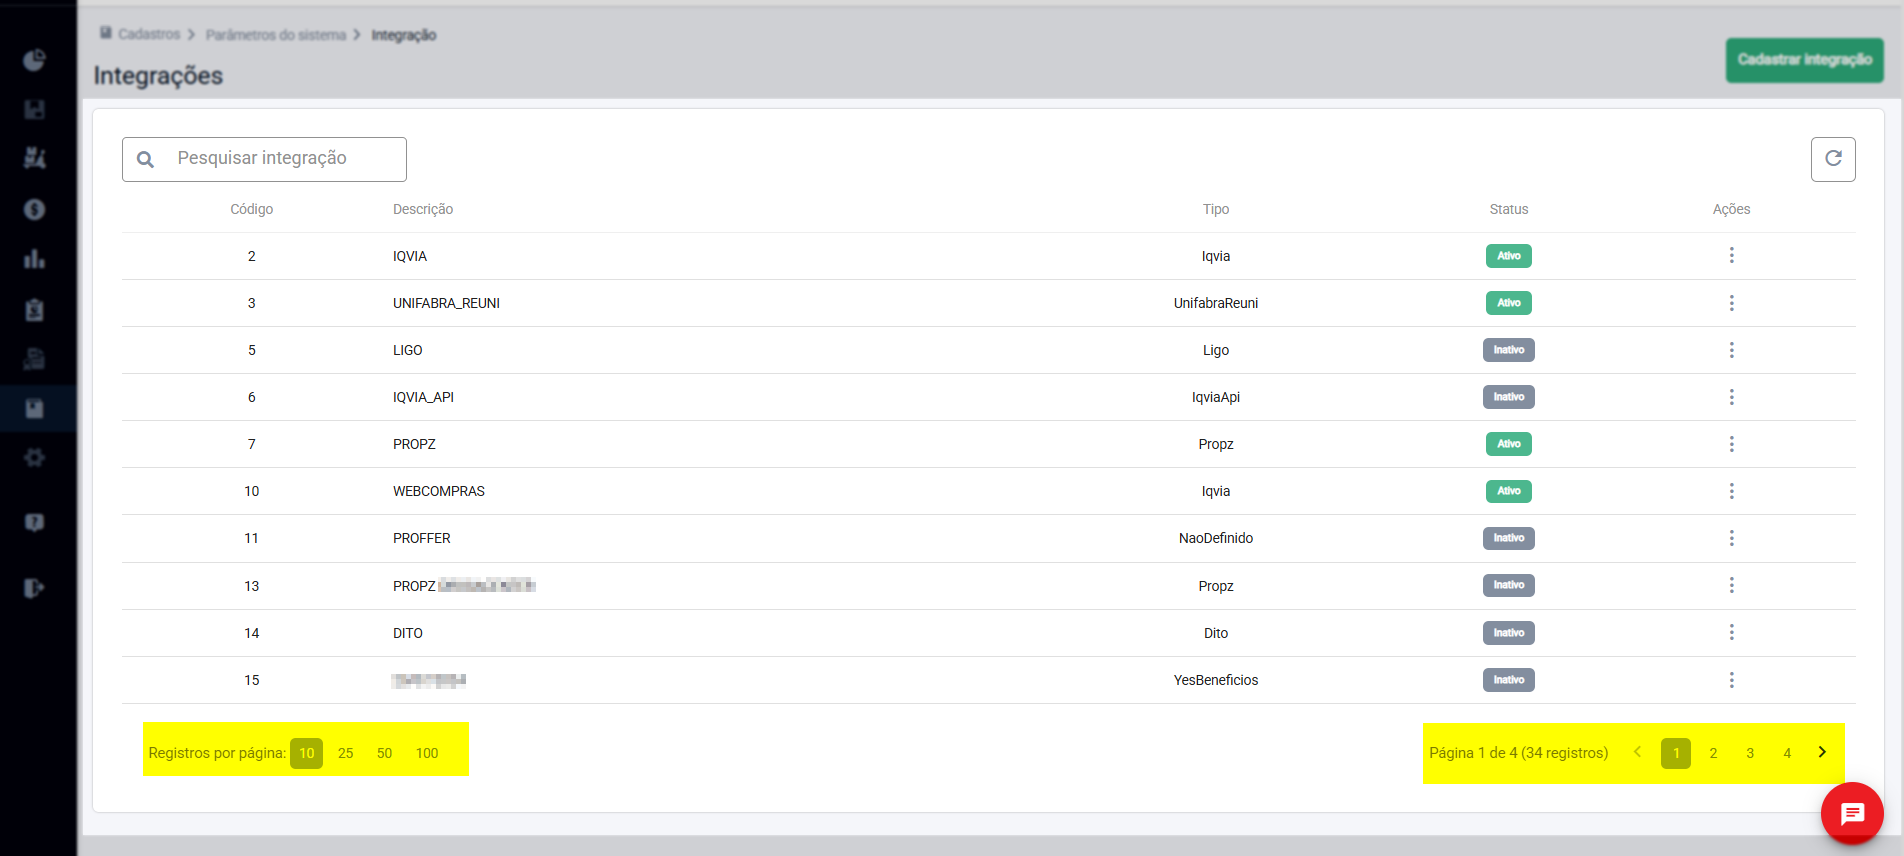1904x856 pixels.
Task: Click the dollar coin sidebar icon
Action: [35, 209]
